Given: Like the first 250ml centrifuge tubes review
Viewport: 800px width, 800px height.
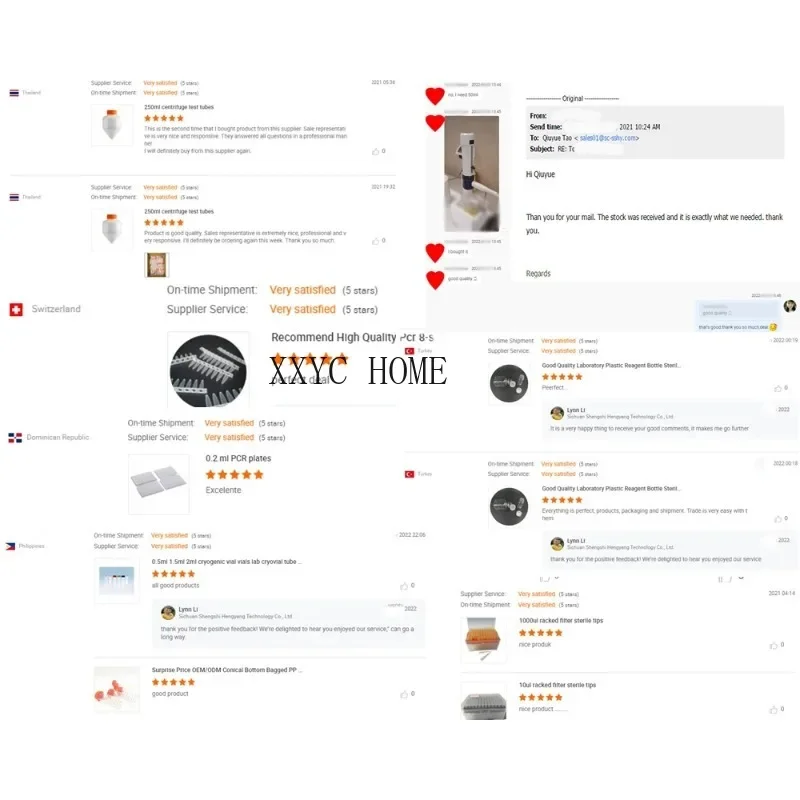Looking at the screenshot, I should 376,152.
